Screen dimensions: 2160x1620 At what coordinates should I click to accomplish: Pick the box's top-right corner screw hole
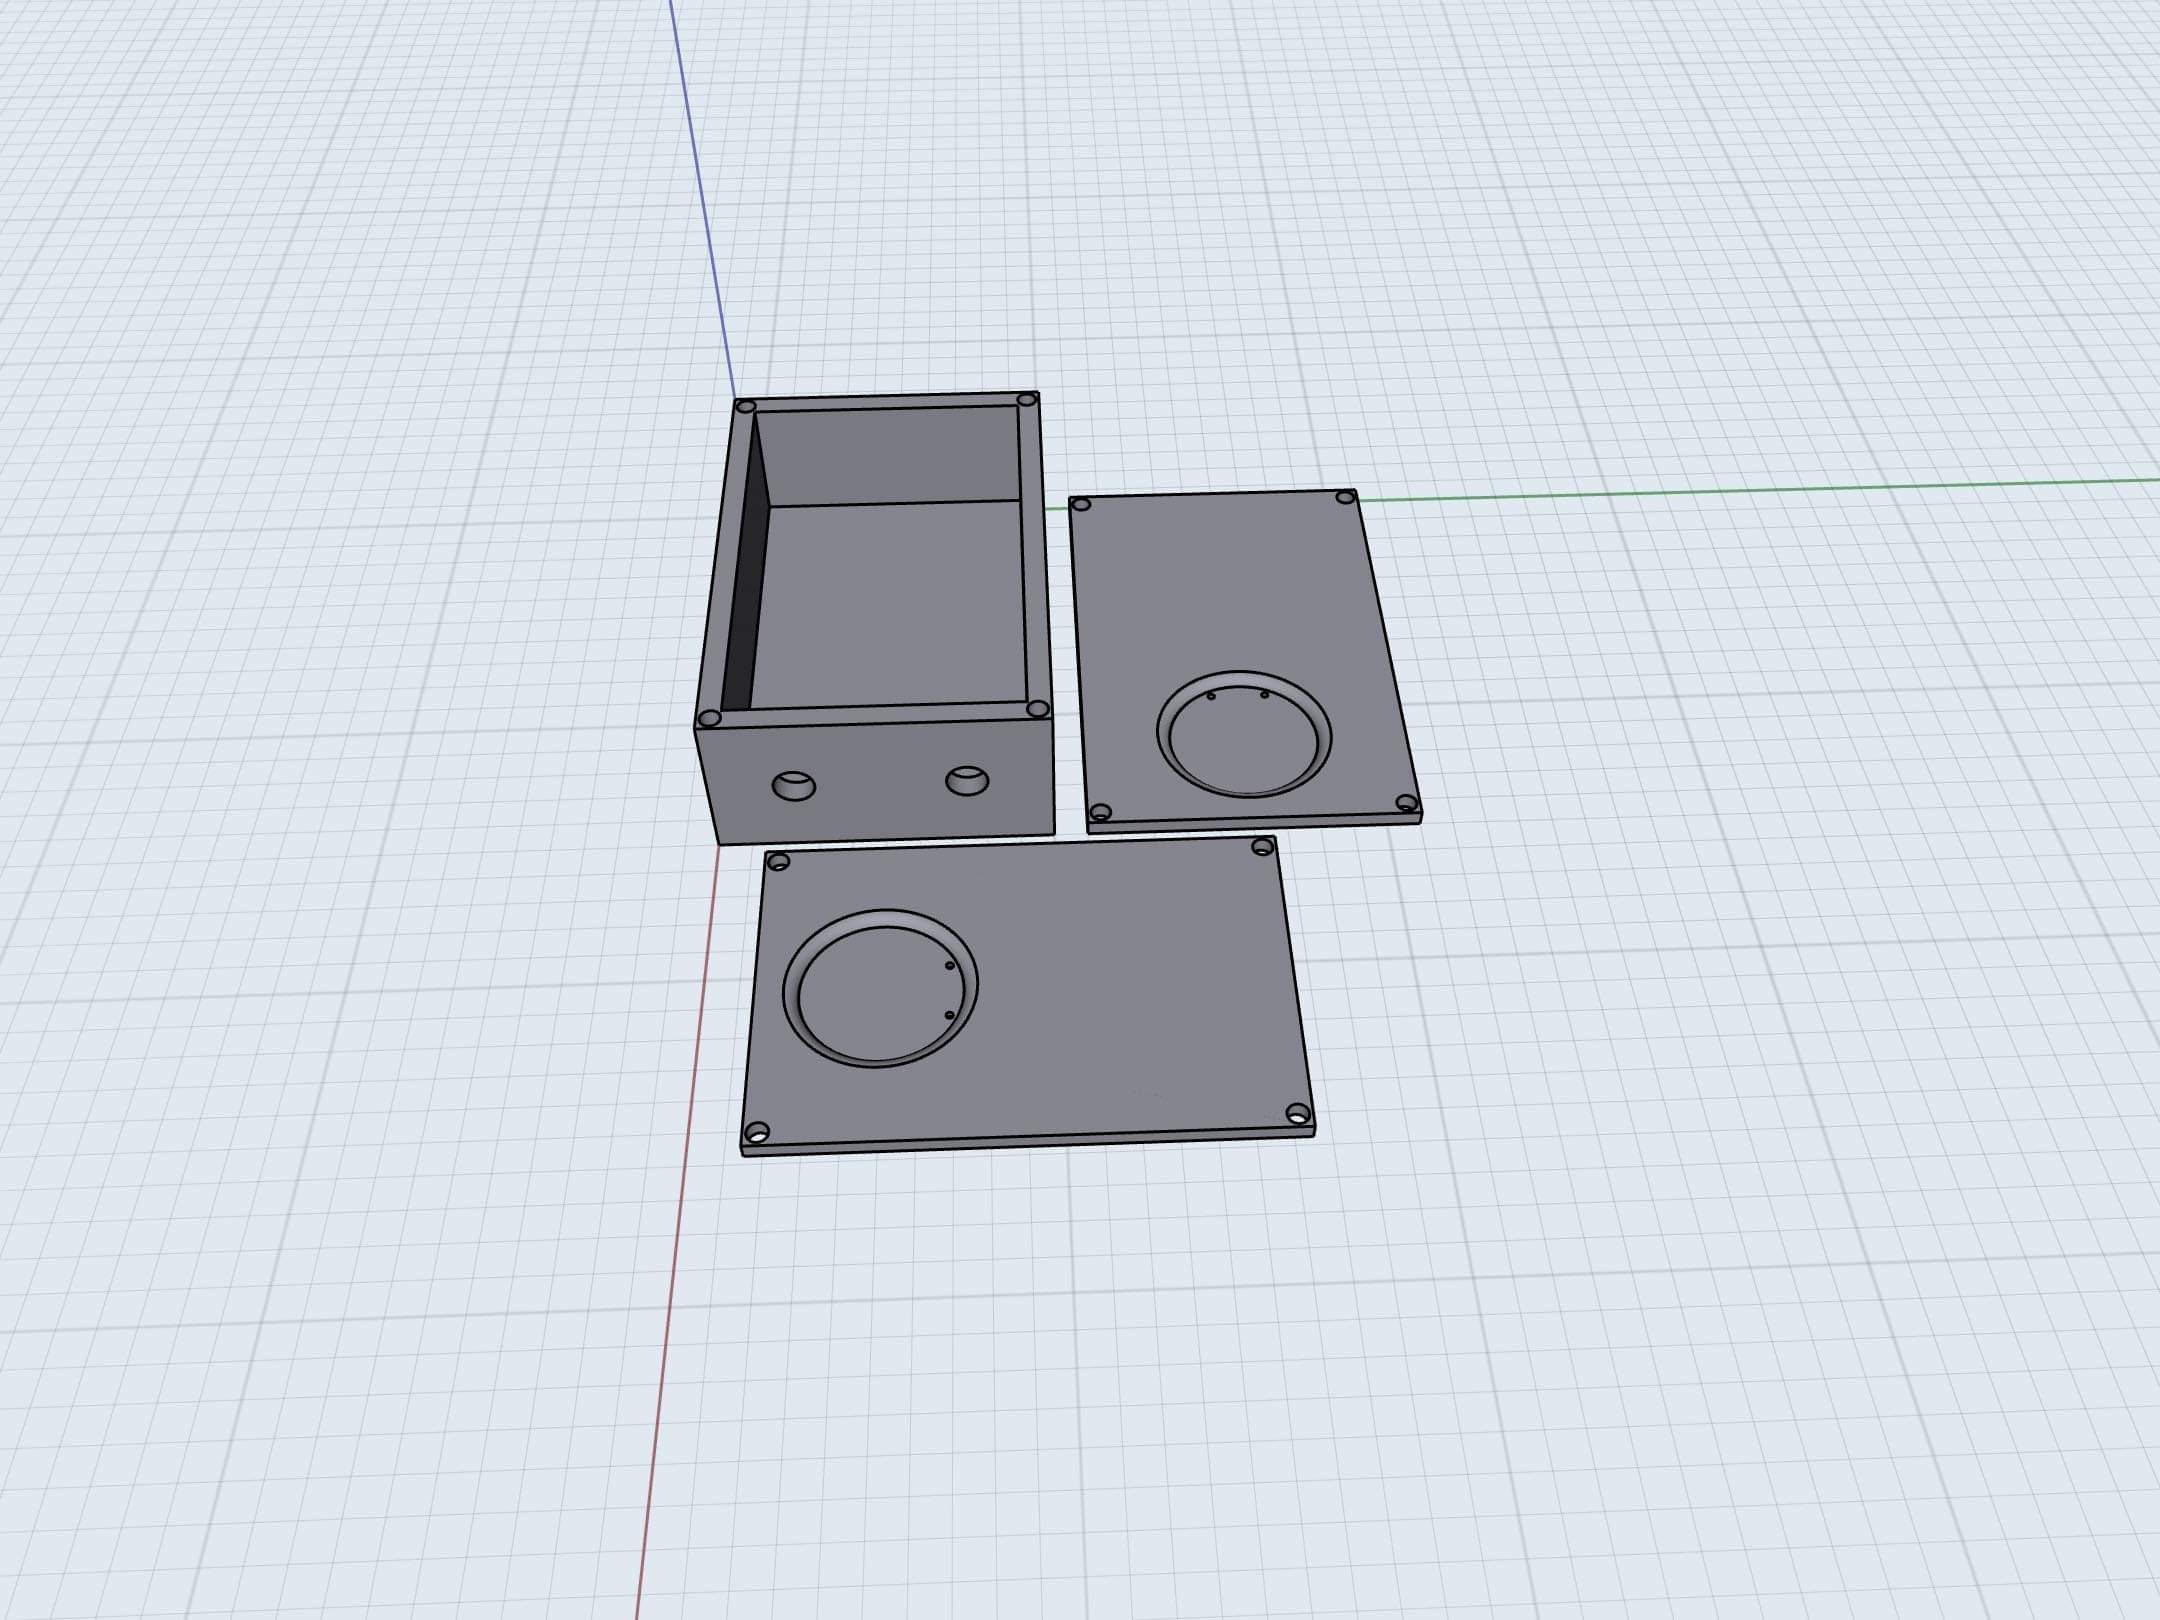coord(1026,400)
